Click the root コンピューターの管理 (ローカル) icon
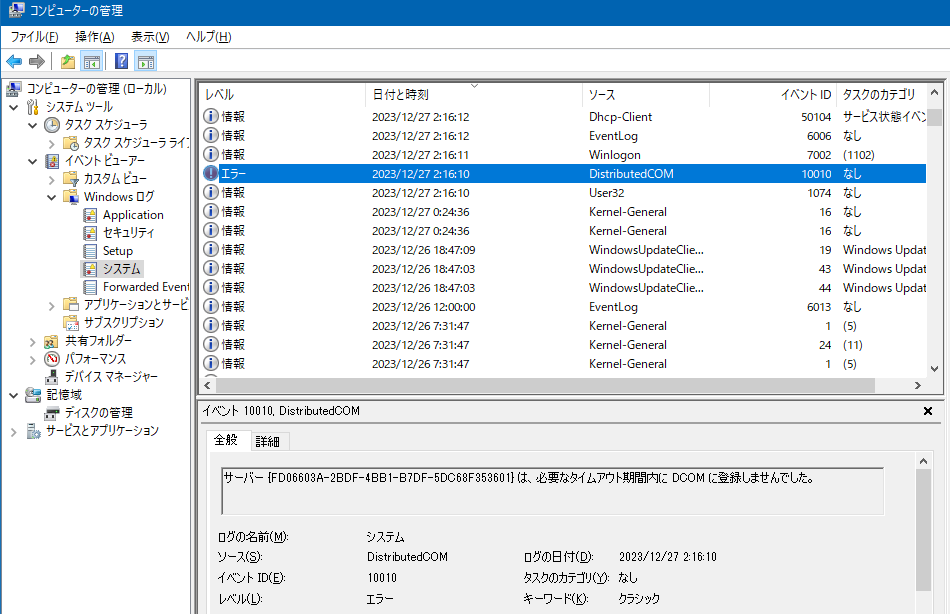This screenshot has height=614, width=950. tap(14, 89)
